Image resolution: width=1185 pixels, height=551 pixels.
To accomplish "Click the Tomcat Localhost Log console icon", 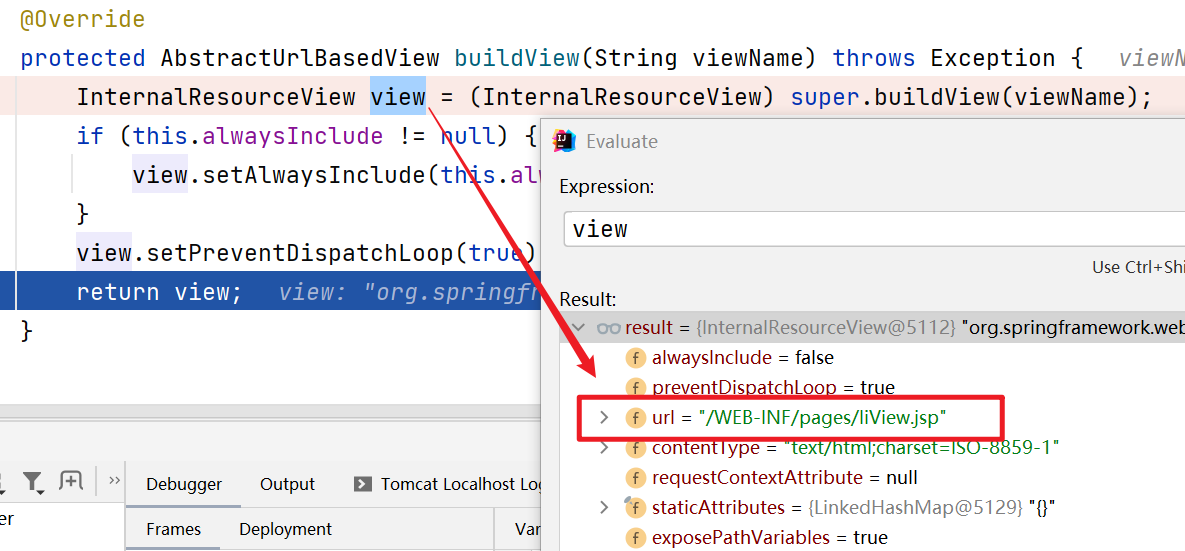I will 362,484.
